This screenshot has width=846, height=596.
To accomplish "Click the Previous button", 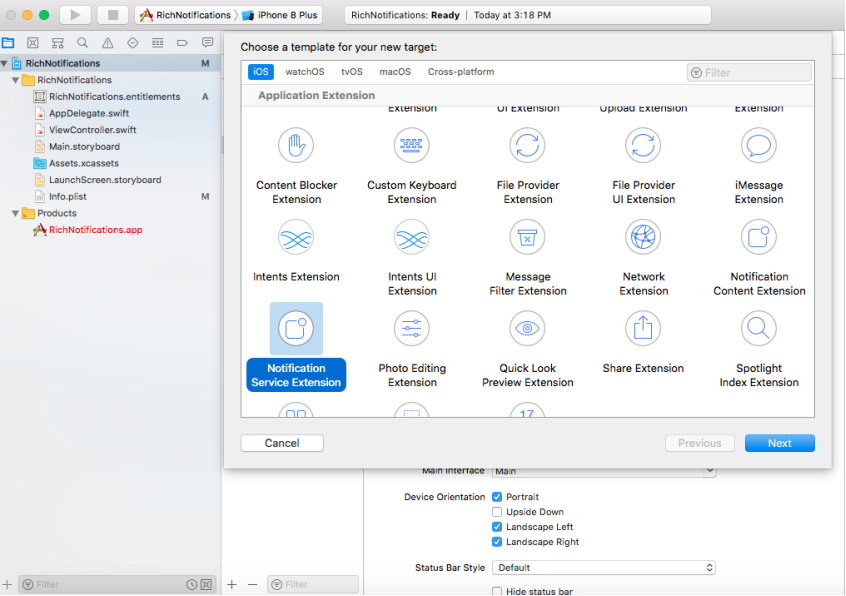I will coord(700,443).
